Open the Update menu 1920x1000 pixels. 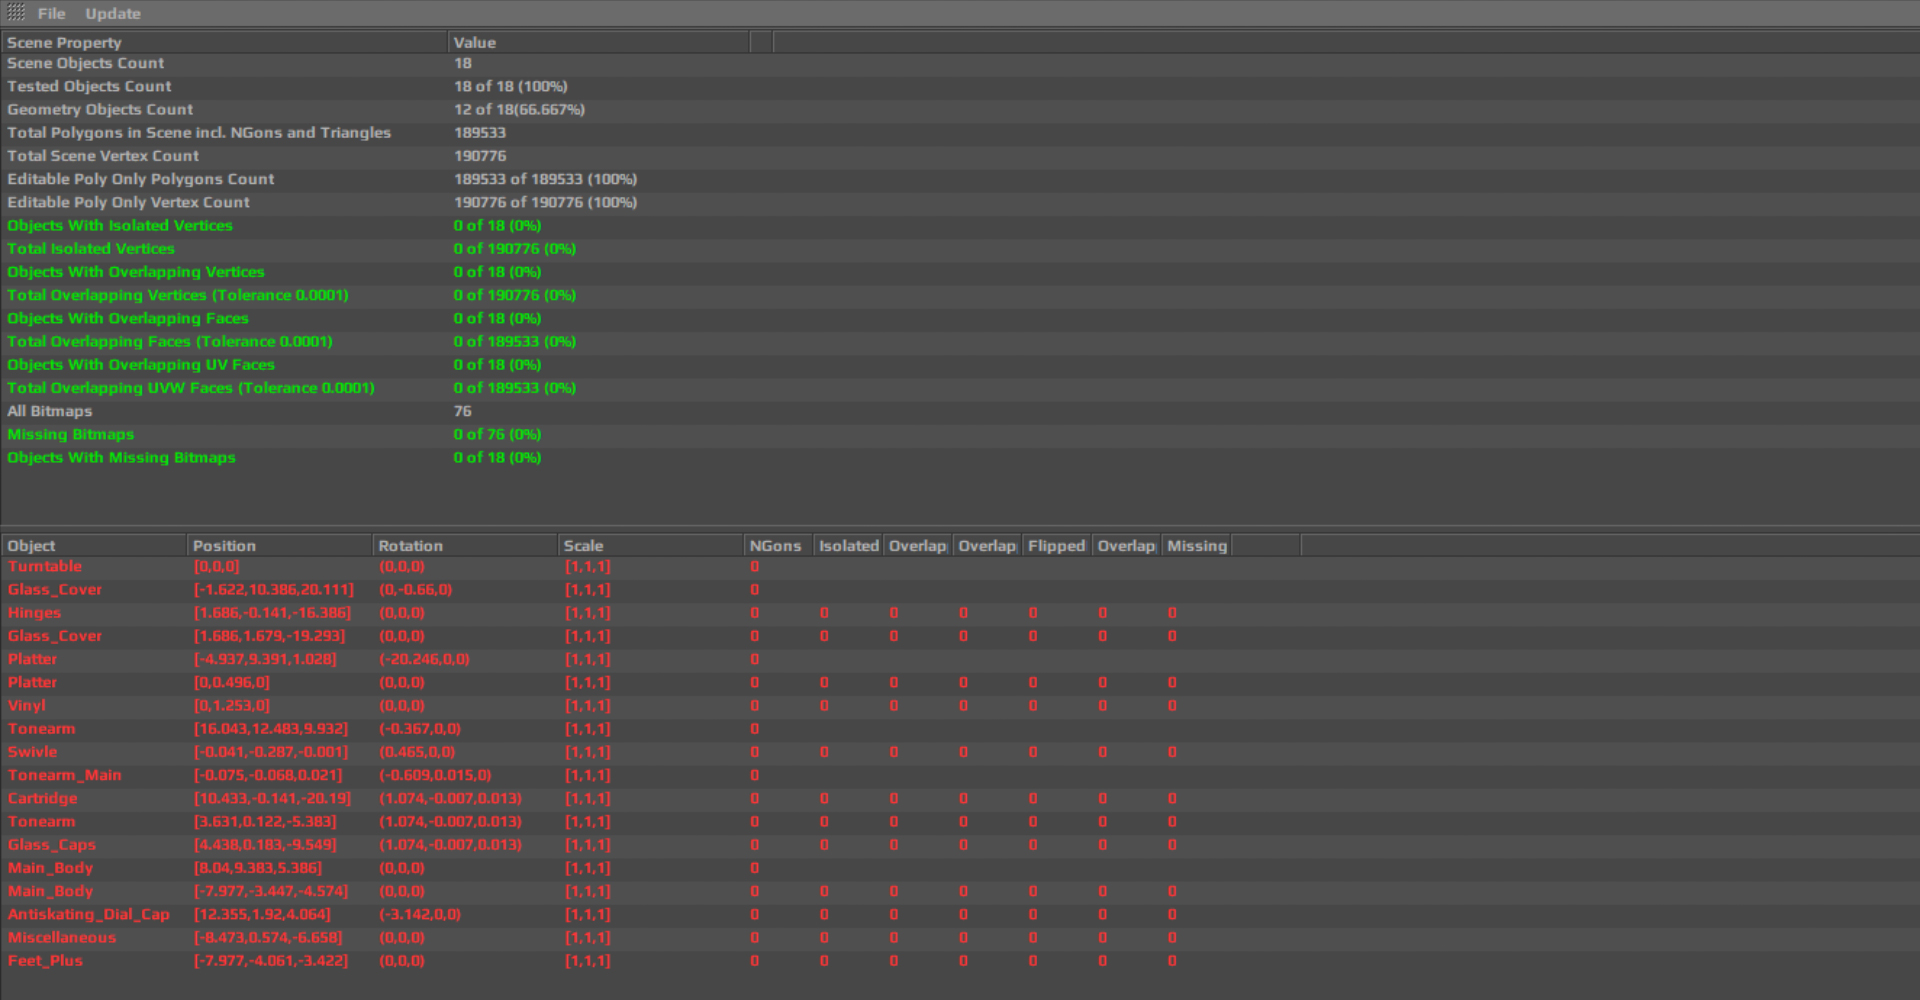pos(113,13)
